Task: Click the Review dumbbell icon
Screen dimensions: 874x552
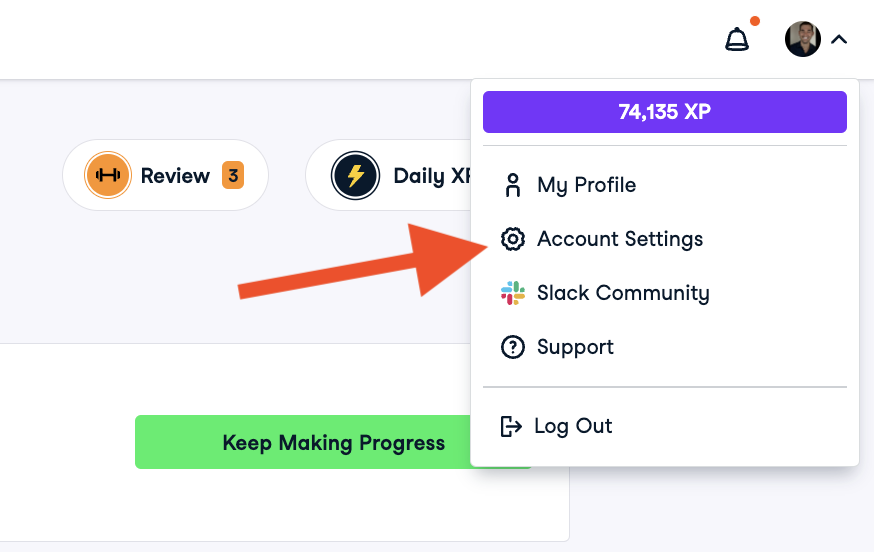Action: point(107,175)
